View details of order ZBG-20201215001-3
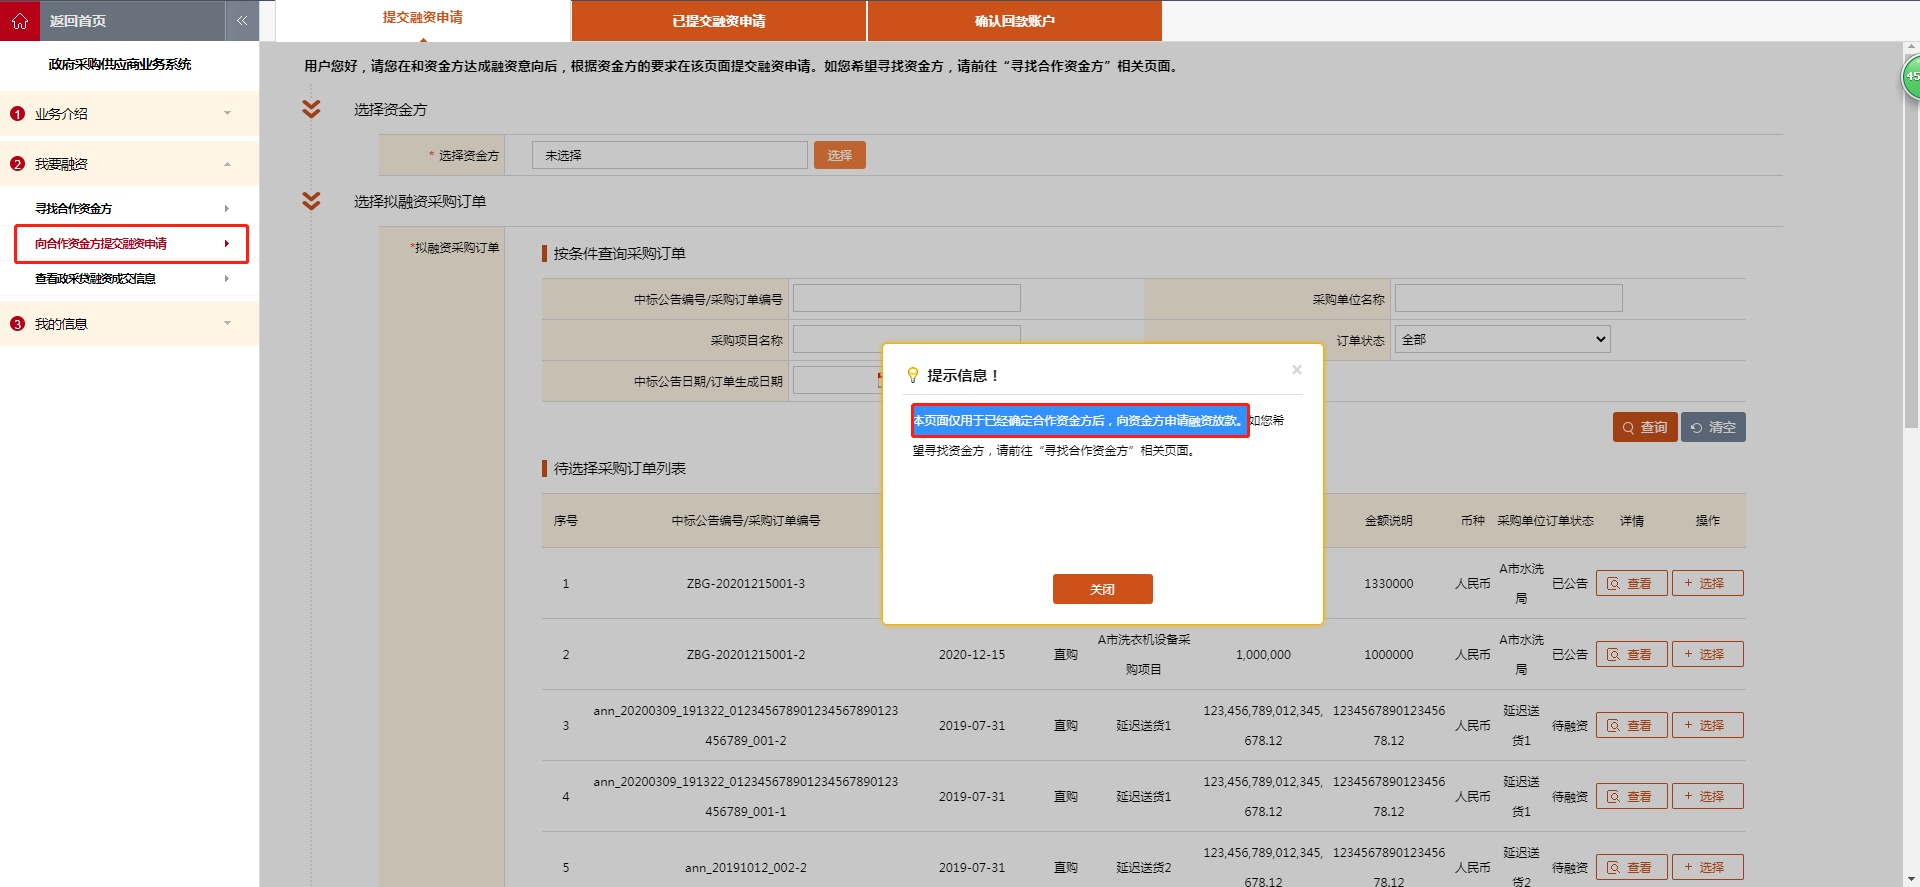Viewport: 1920px width, 887px height. click(x=1632, y=583)
